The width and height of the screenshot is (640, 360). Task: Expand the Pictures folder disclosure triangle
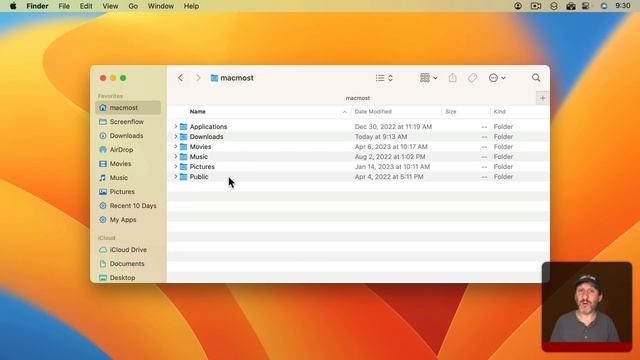[176, 167]
